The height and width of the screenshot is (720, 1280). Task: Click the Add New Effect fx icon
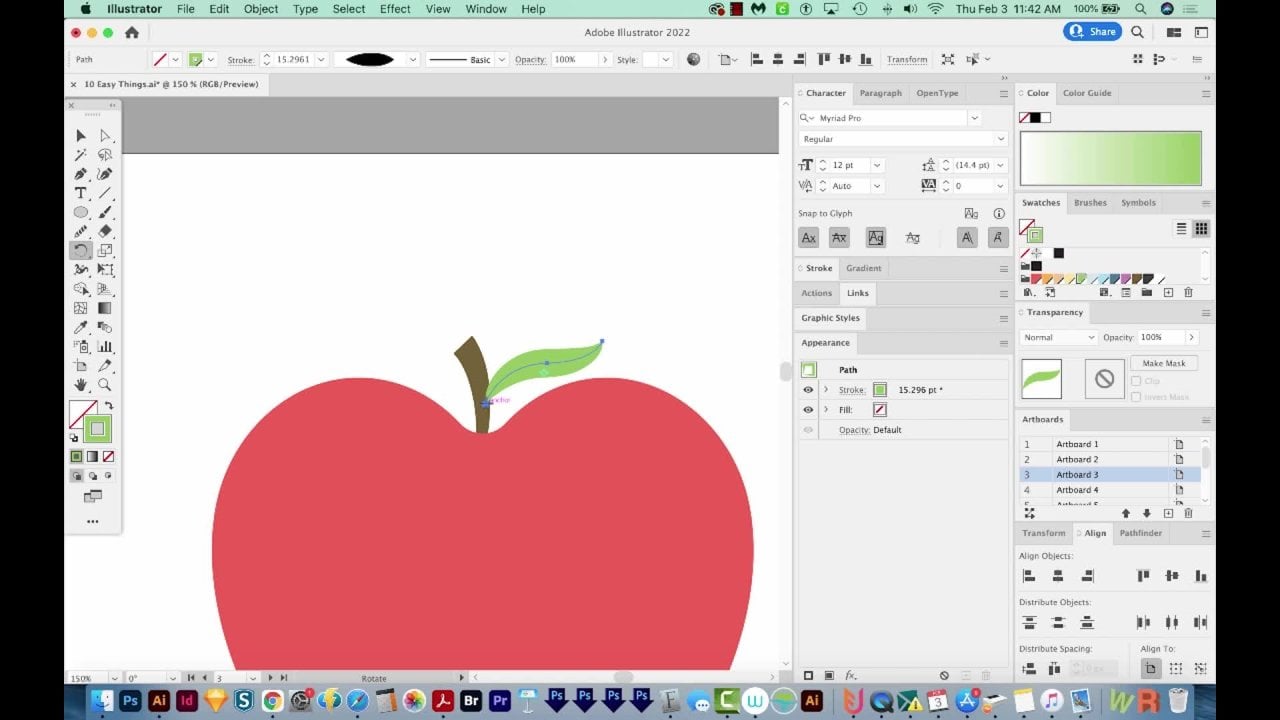851,676
